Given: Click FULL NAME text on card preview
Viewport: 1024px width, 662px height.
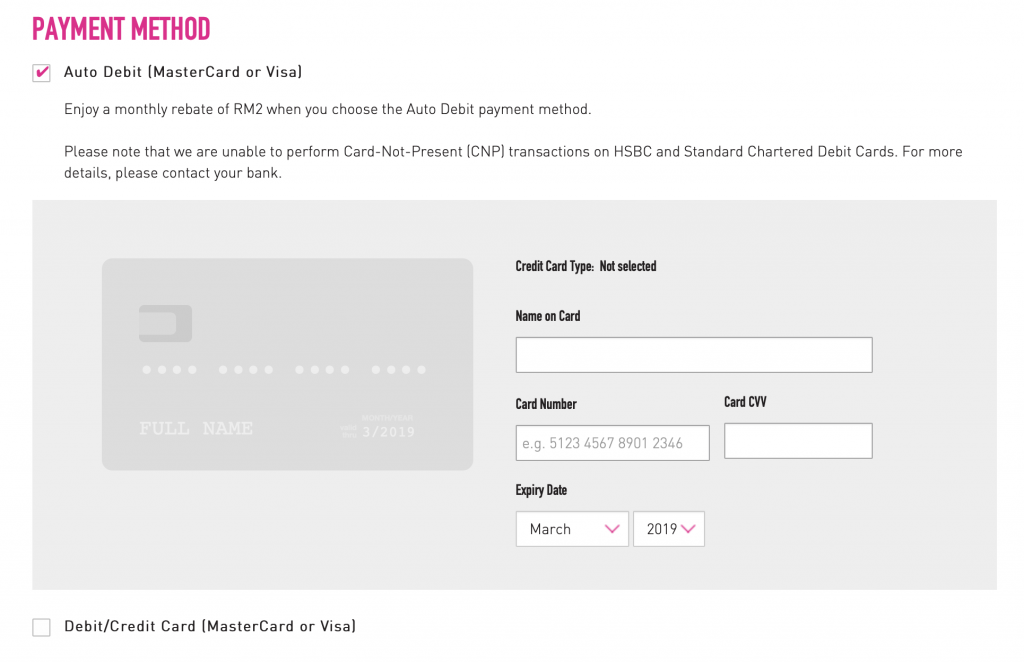Looking at the screenshot, I should click(x=196, y=428).
